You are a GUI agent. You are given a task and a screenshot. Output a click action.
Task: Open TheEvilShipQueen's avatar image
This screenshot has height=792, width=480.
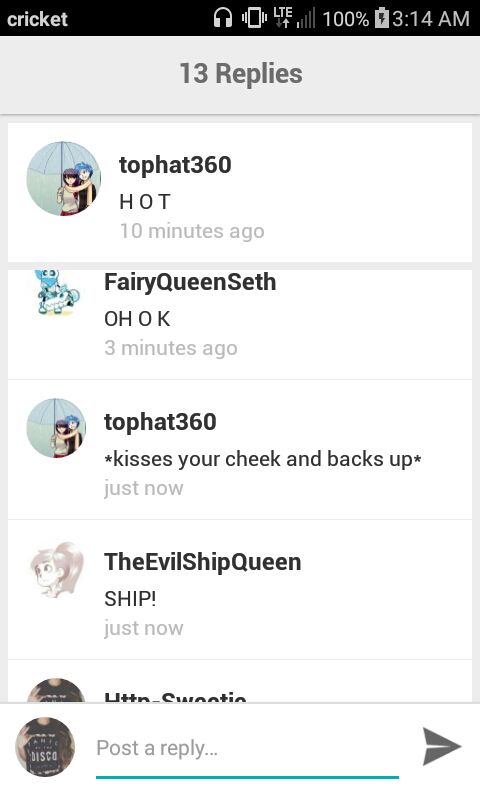pyautogui.click(x=56, y=570)
